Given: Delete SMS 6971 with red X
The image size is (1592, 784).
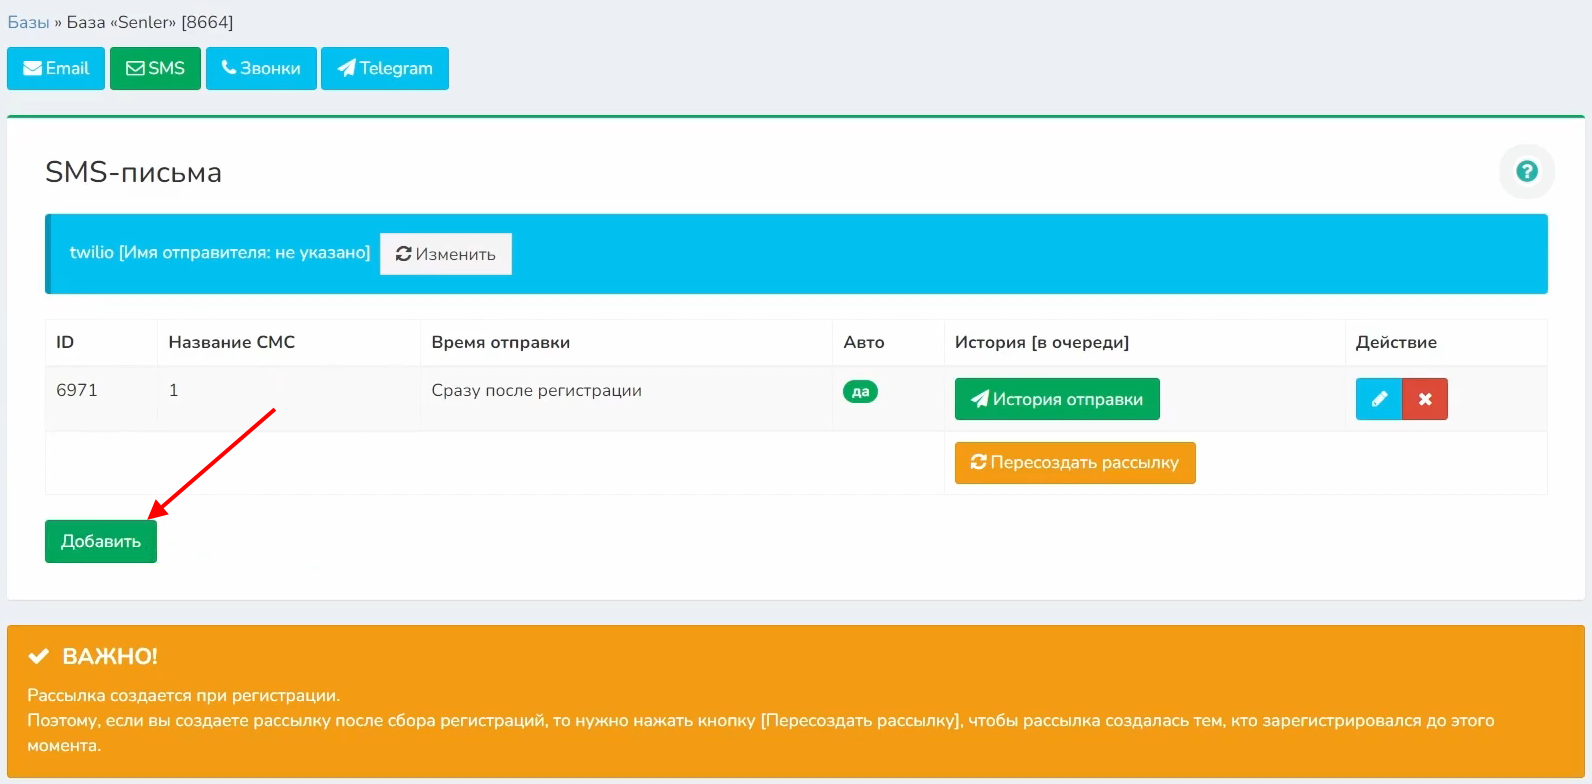Looking at the screenshot, I should coord(1425,399).
